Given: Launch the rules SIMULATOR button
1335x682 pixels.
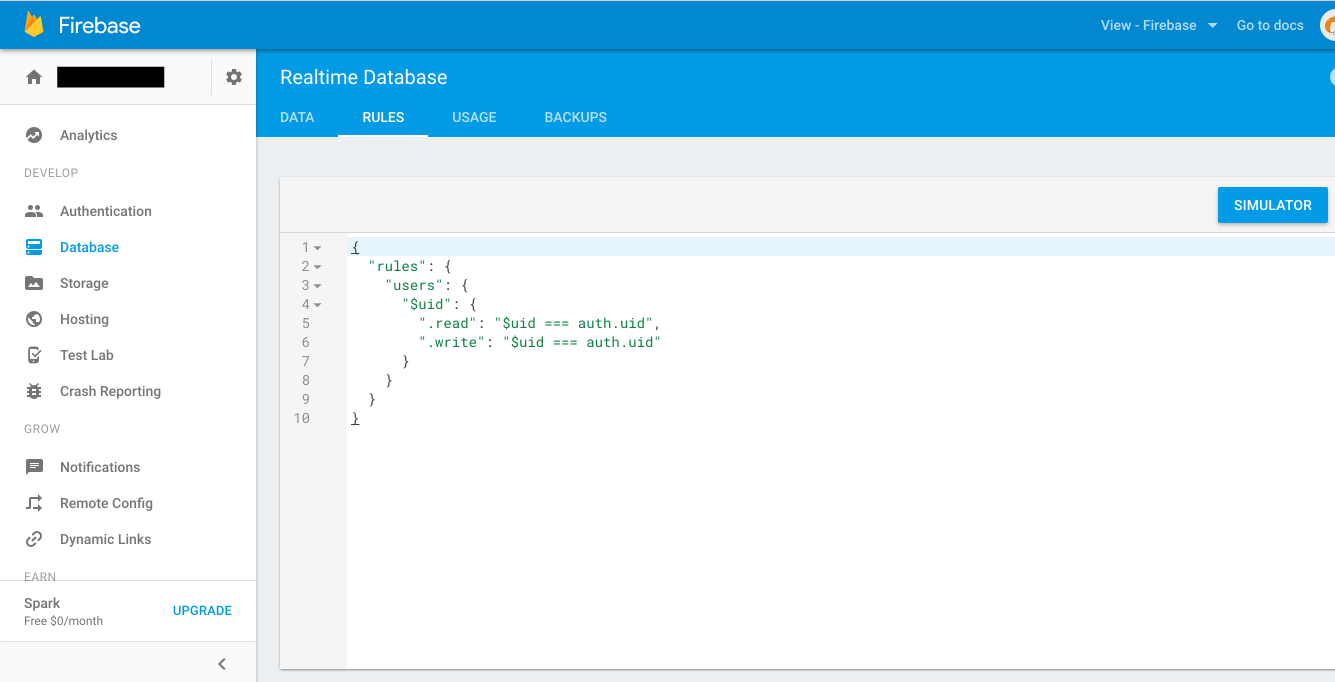Looking at the screenshot, I should tap(1272, 205).
